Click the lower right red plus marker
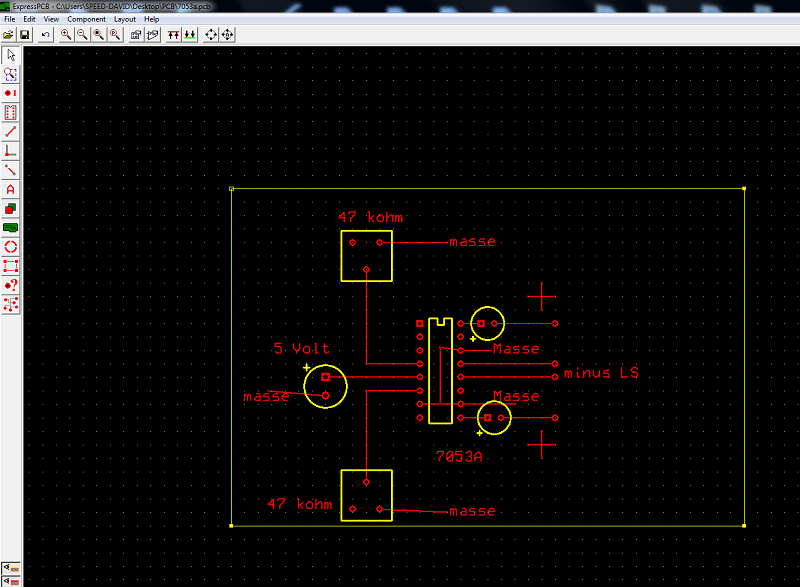Viewport: 800px width, 587px height. [541, 445]
